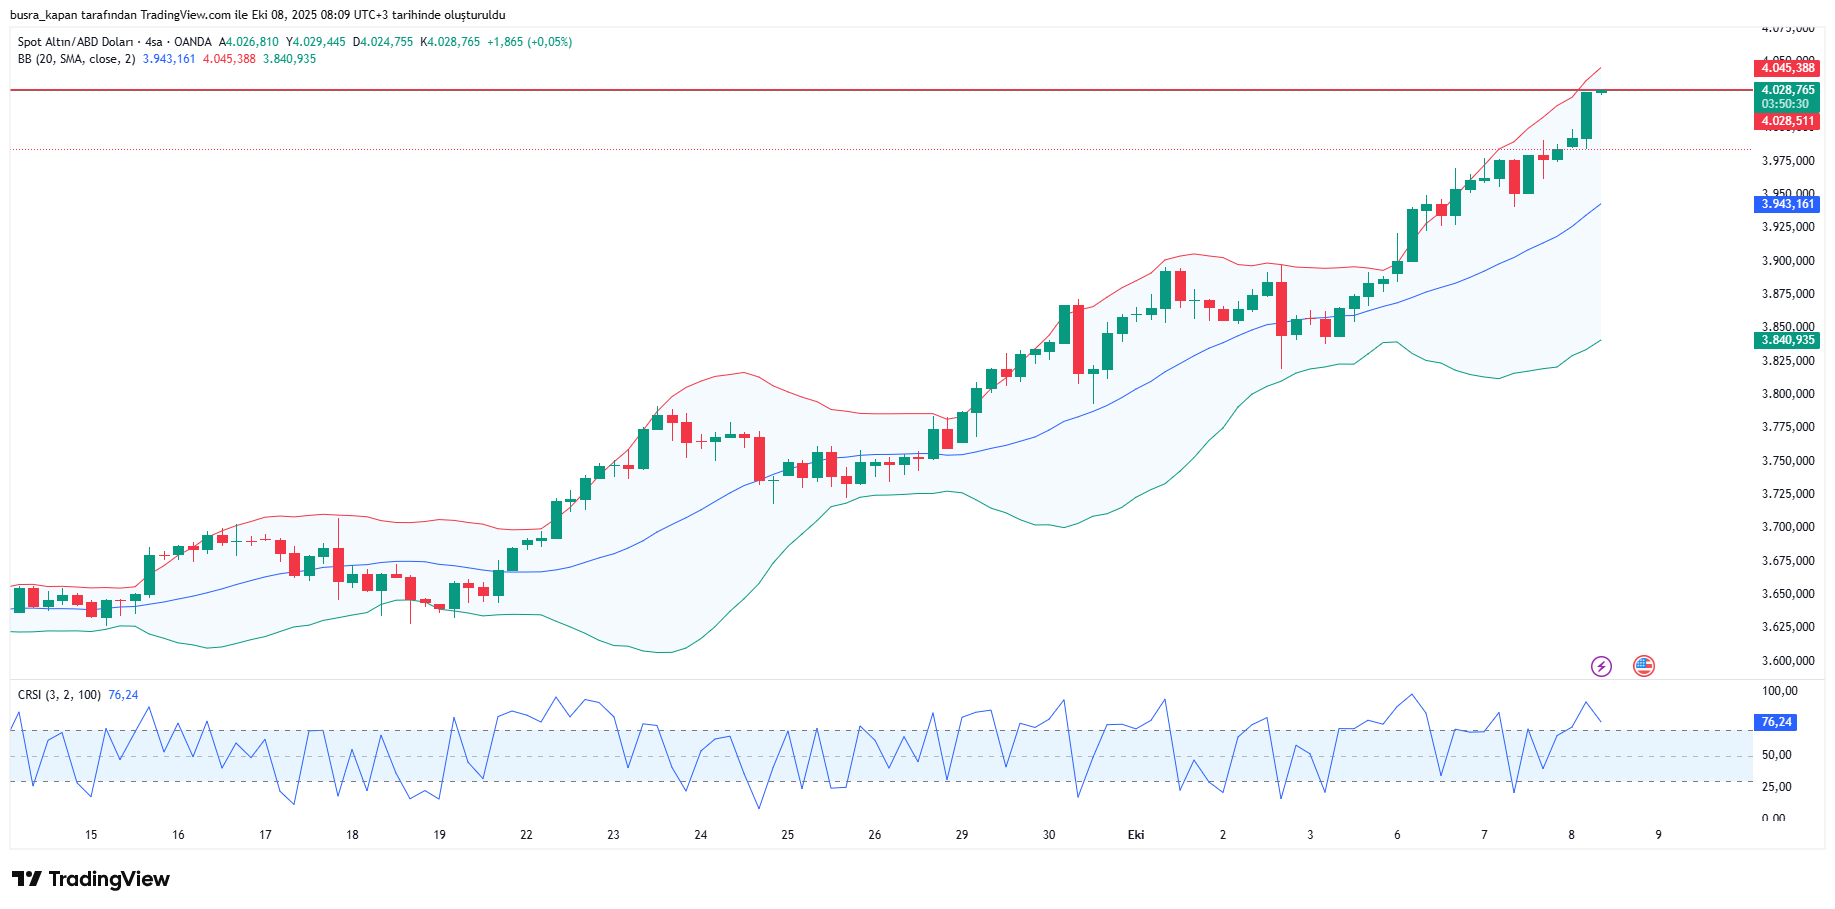The image size is (1835, 909).
Task: Click the purple lightning bolt event icon
Action: tap(1601, 666)
